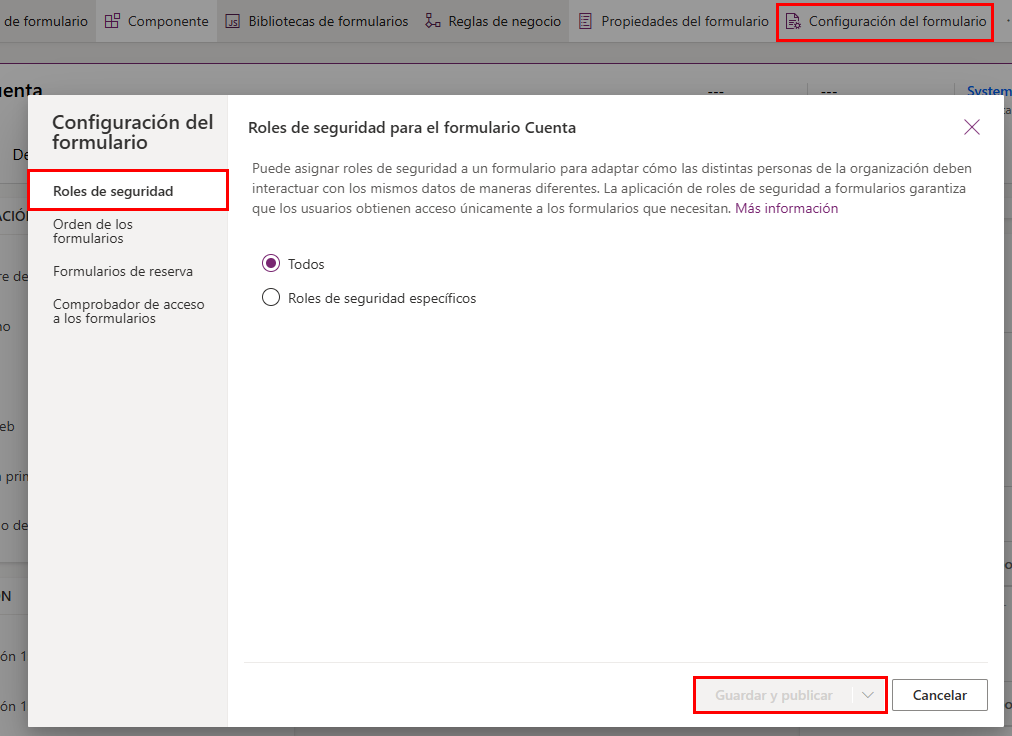Click the Bibliotecas de formularios JS icon
This screenshot has width=1012, height=736.
(x=232, y=21)
